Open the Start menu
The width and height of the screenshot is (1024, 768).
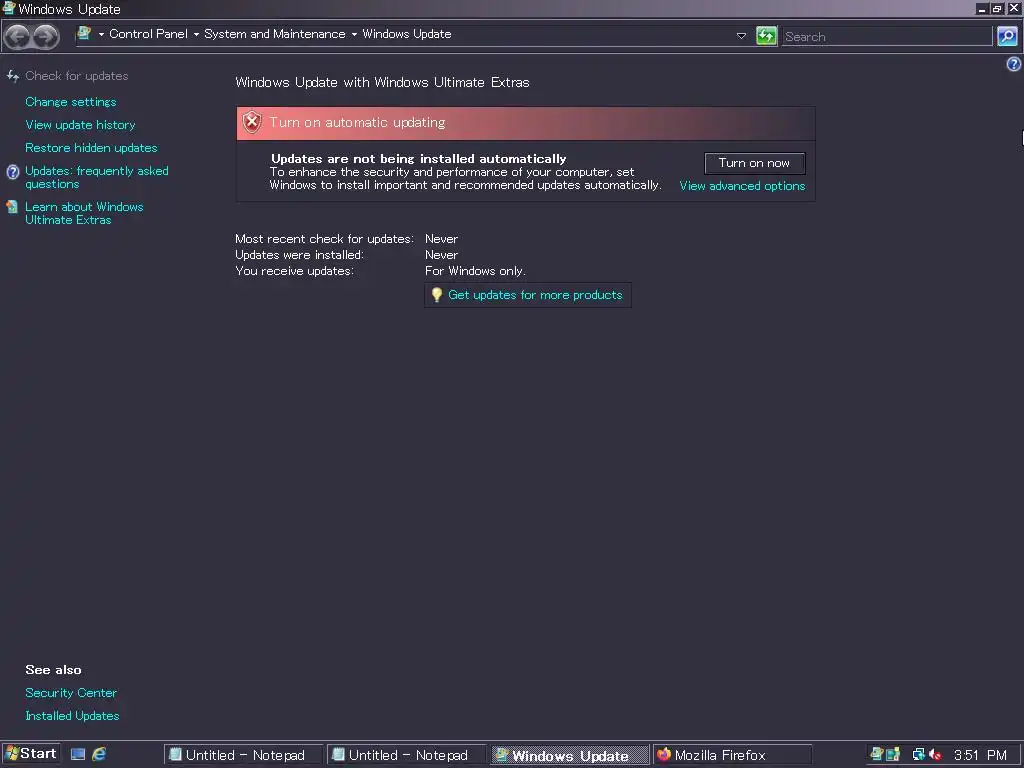pos(31,754)
